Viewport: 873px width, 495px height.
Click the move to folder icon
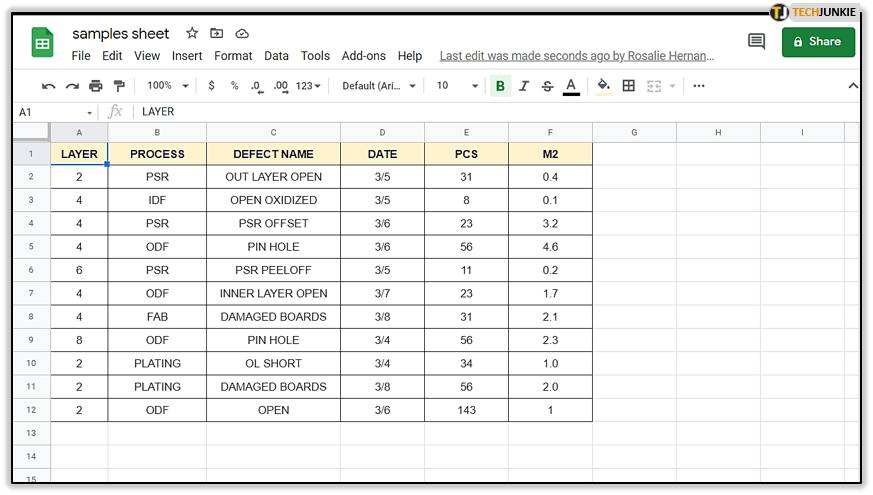point(217,34)
